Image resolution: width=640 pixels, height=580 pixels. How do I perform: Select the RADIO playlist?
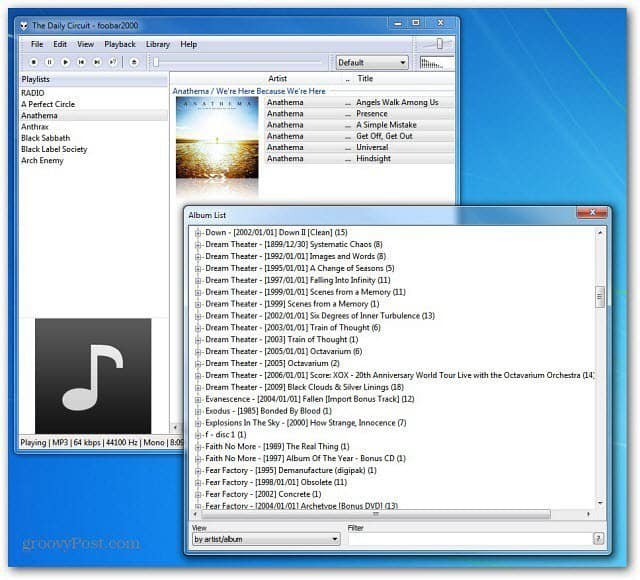tap(93, 93)
